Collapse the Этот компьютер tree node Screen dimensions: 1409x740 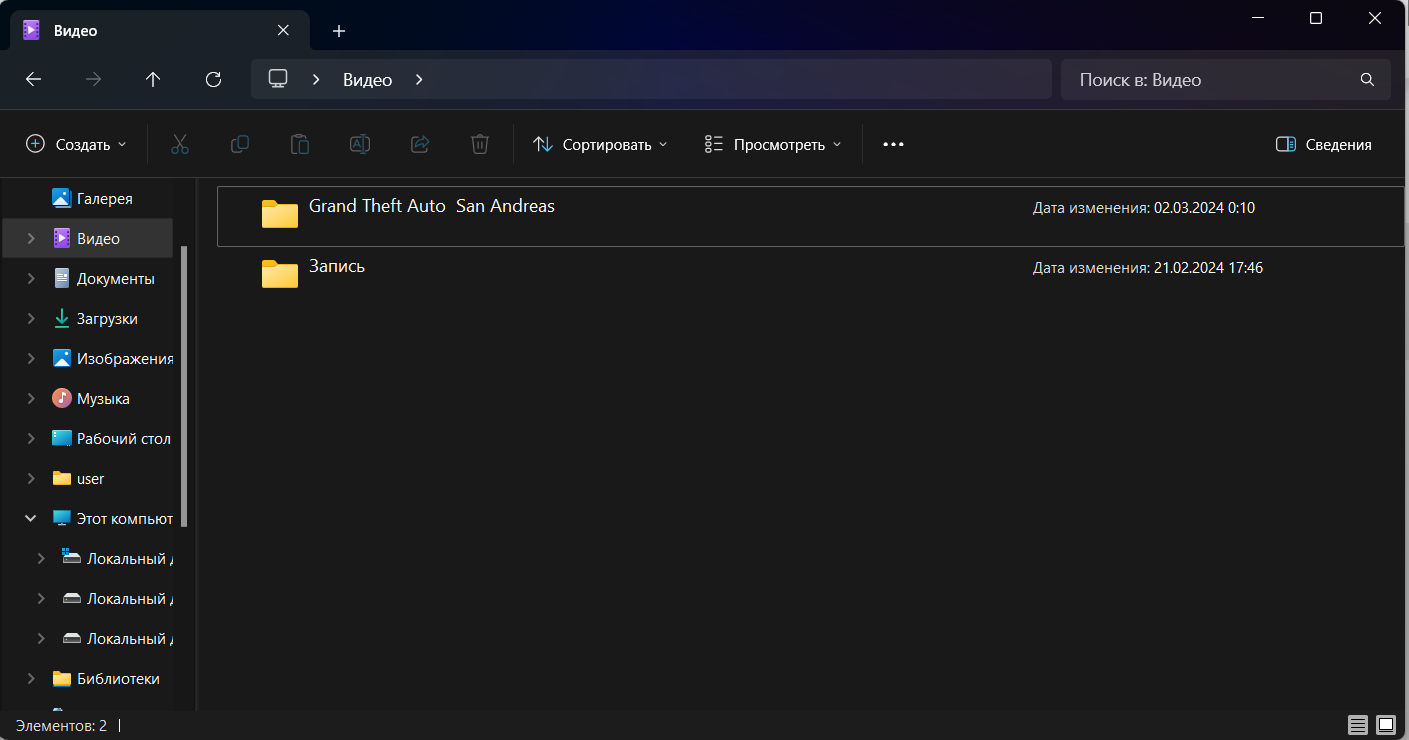(31, 519)
